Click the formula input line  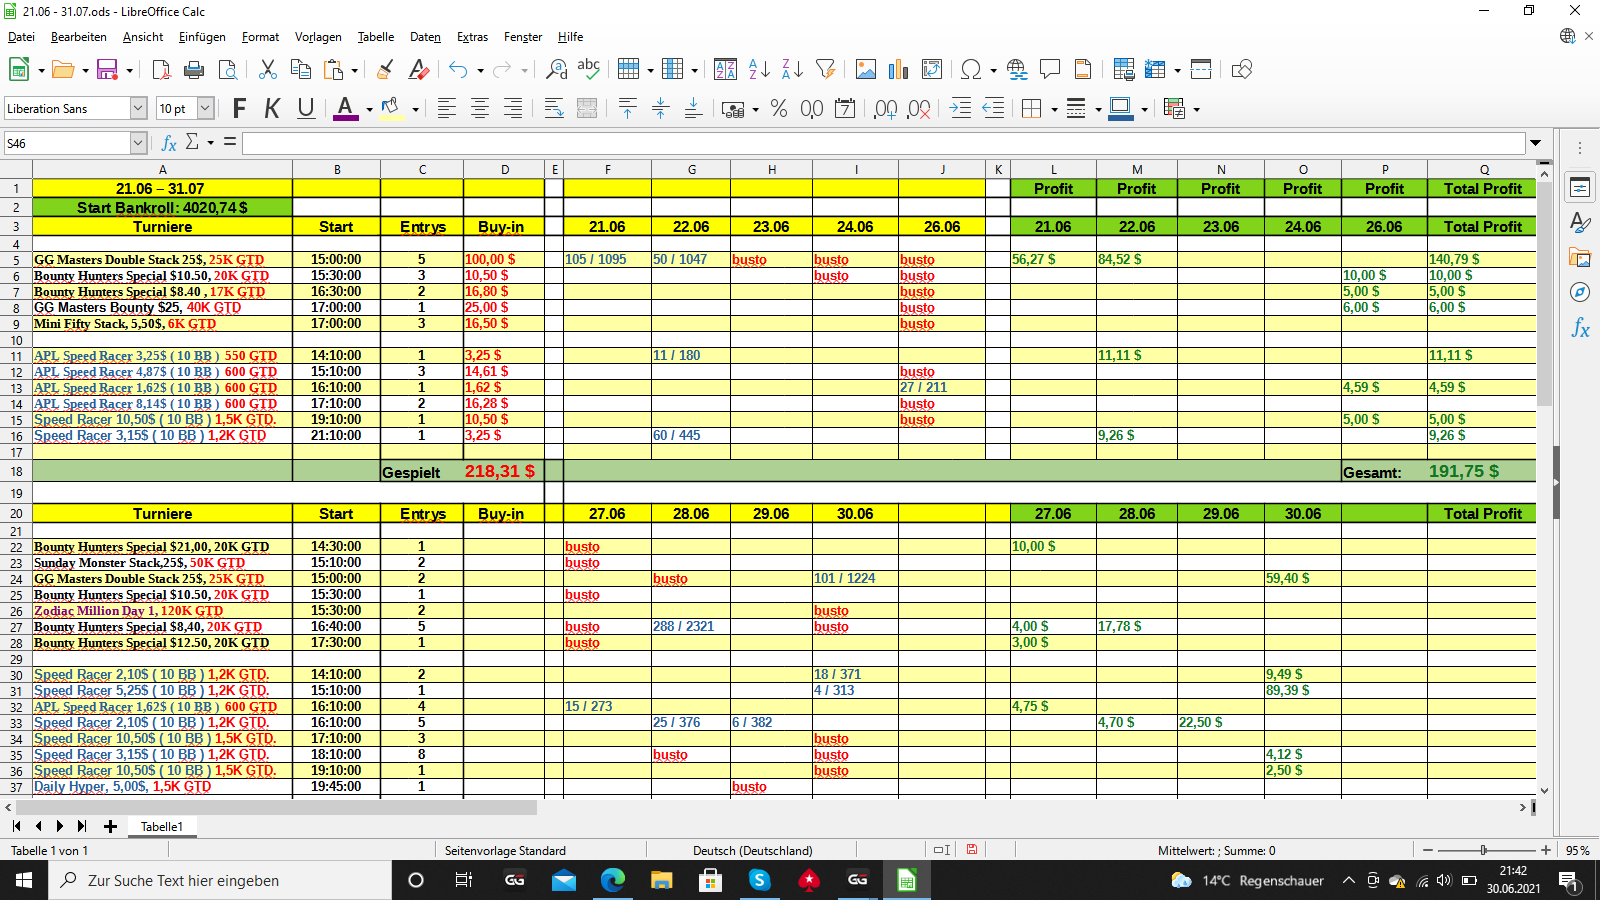(x=884, y=143)
